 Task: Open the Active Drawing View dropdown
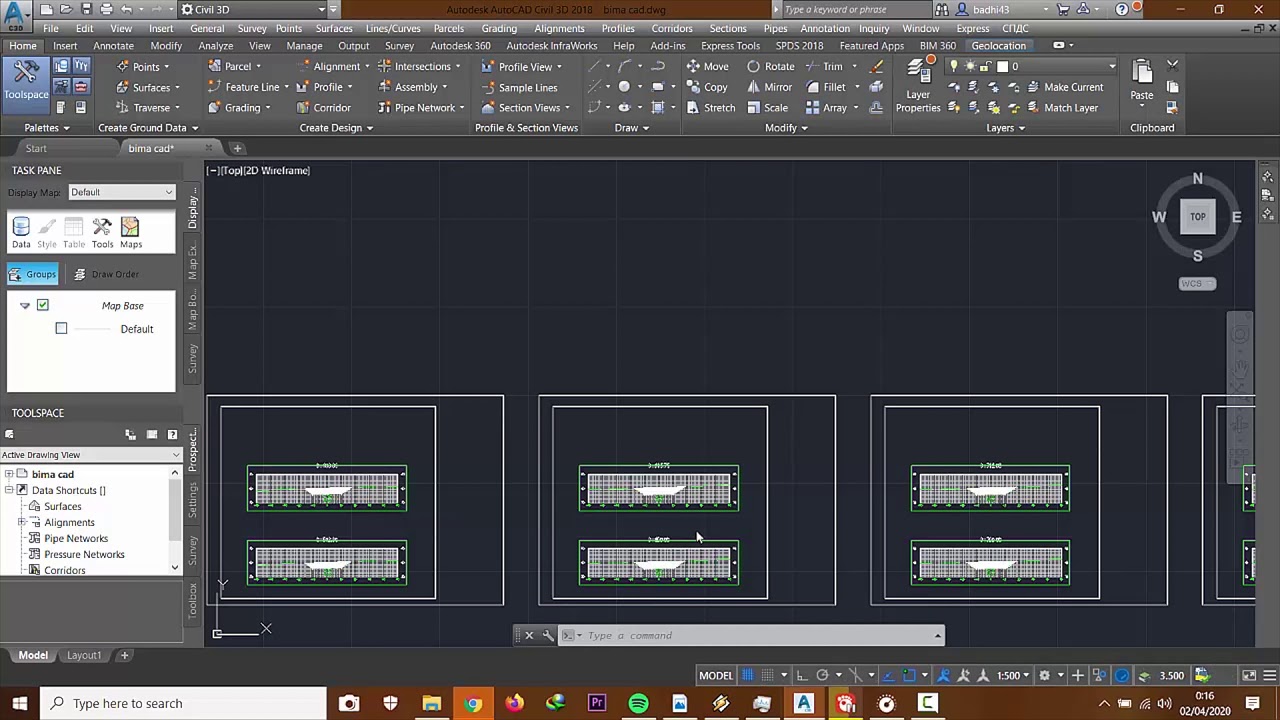[x=91, y=455]
